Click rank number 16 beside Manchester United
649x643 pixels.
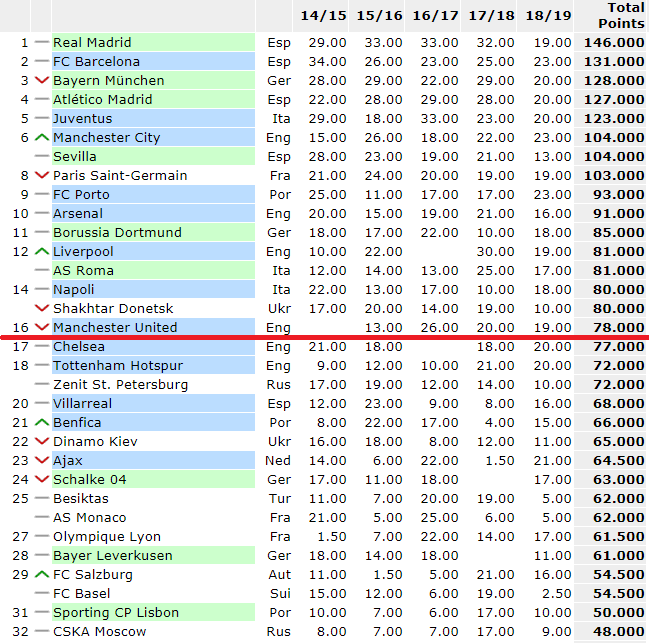20,327
